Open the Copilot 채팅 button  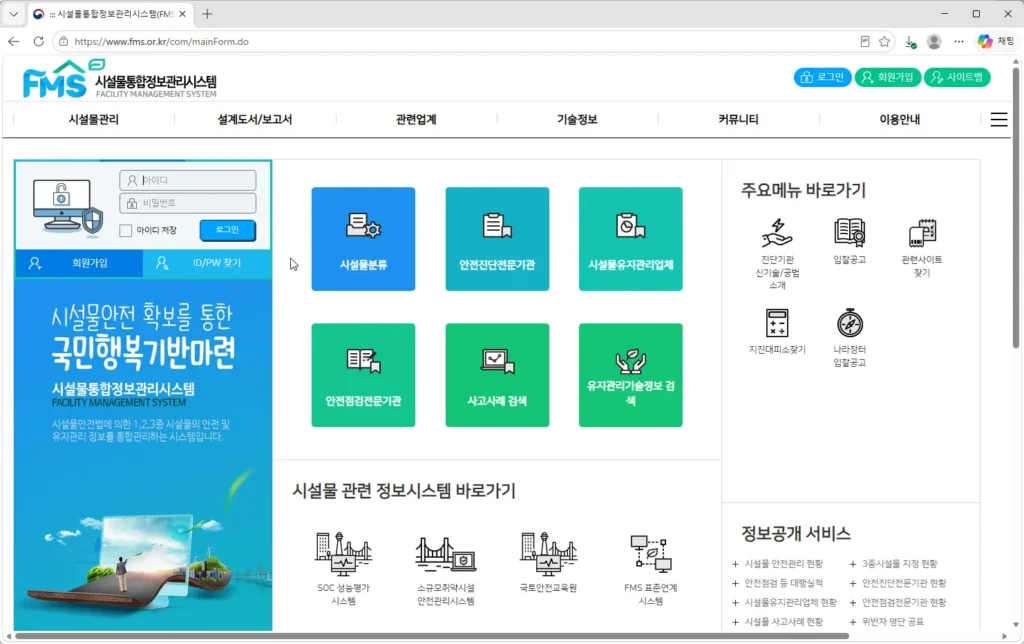click(x=995, y=42)
